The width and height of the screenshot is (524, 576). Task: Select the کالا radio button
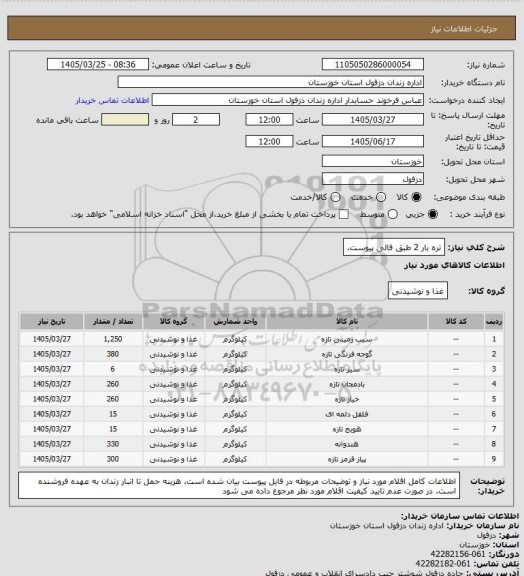click(416, 197)
